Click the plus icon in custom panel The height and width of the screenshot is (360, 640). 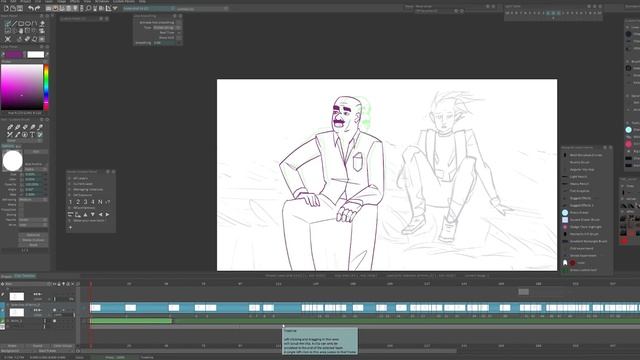pyautogui.click(x=70, y=227)
